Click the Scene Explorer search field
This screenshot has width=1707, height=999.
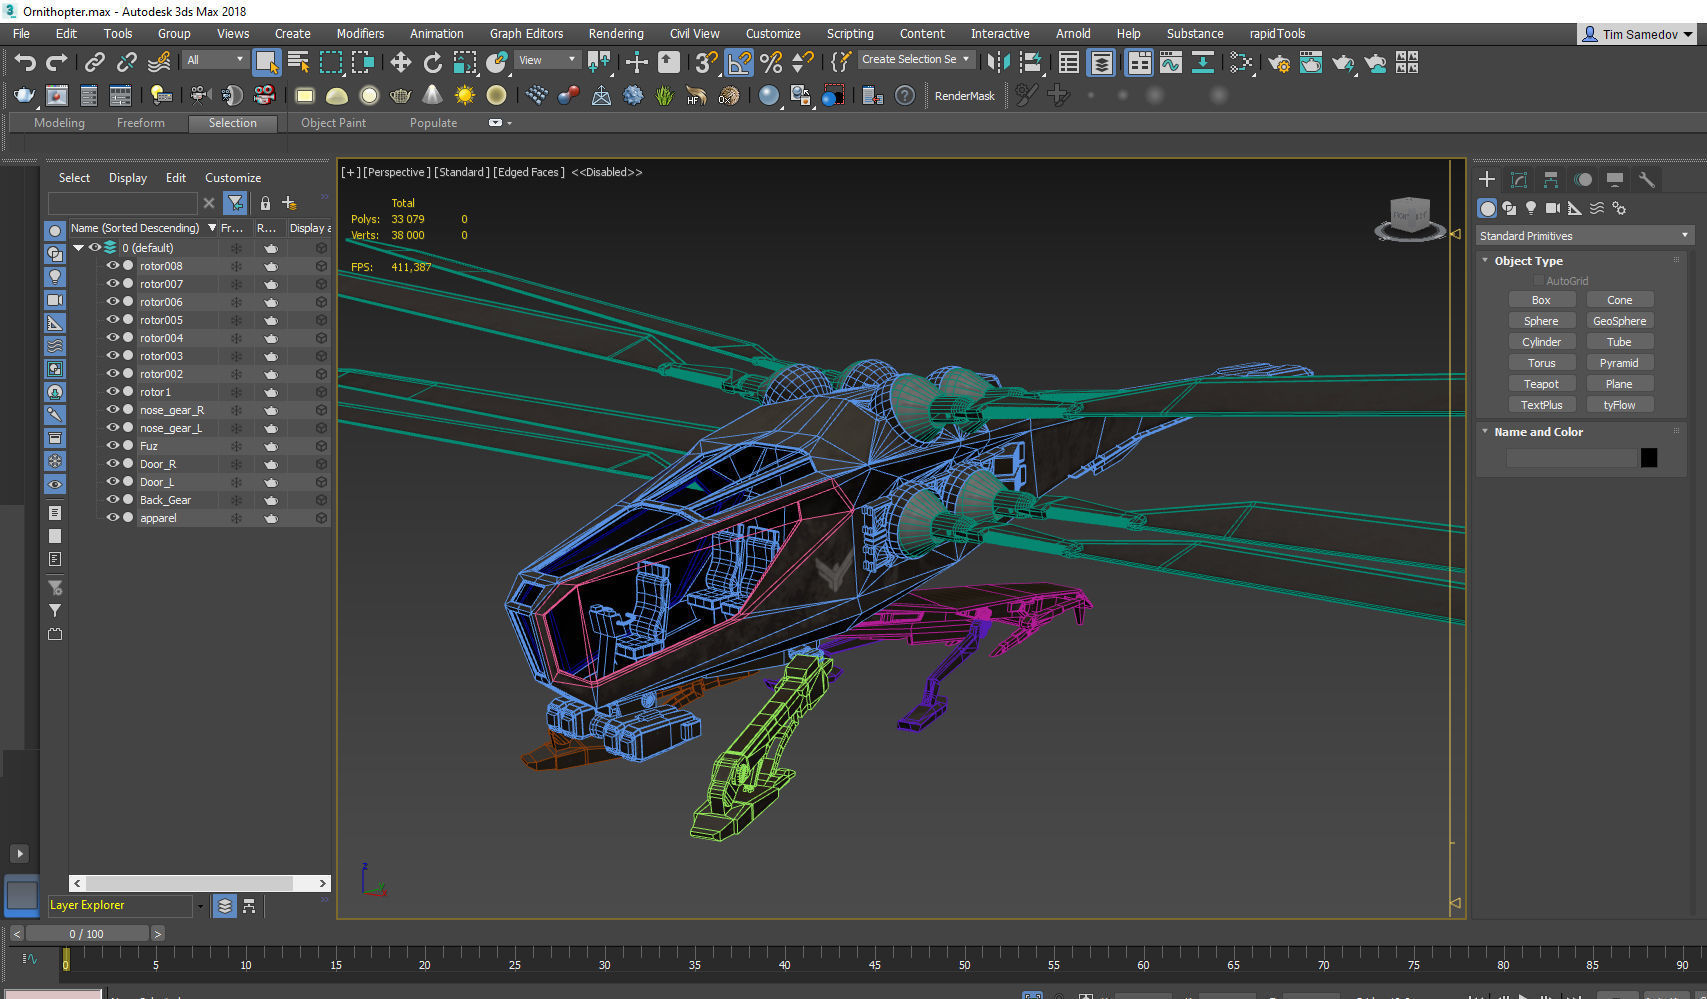click(x=122, y=203)
